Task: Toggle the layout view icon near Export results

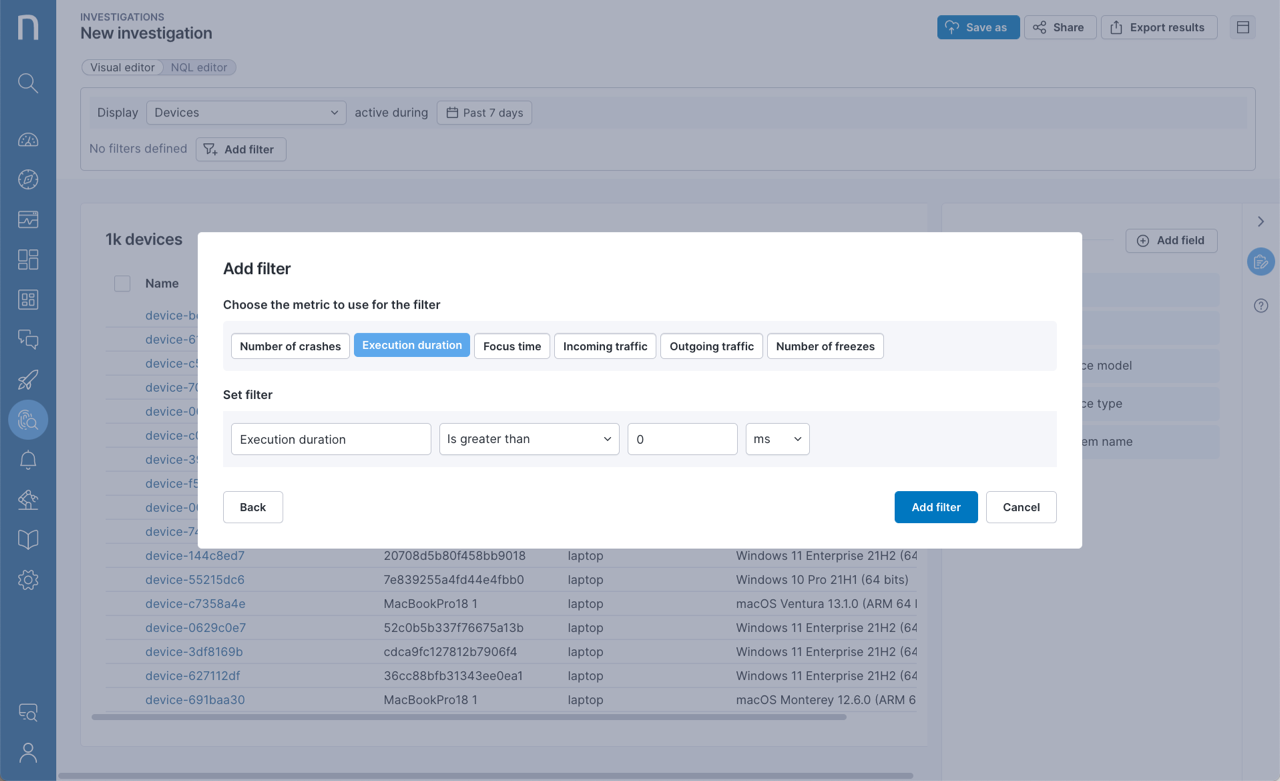Action: point(1242,27)
